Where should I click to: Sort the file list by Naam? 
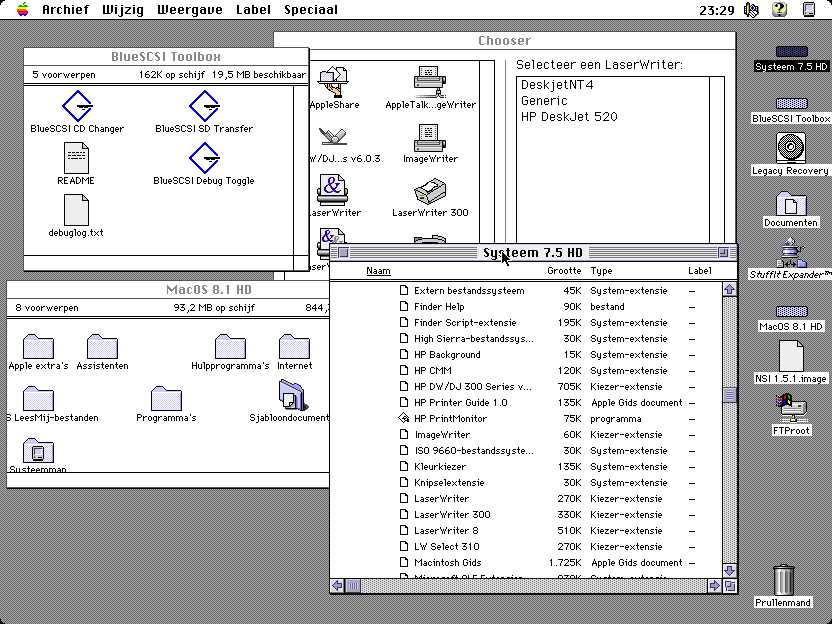[378, 271]
